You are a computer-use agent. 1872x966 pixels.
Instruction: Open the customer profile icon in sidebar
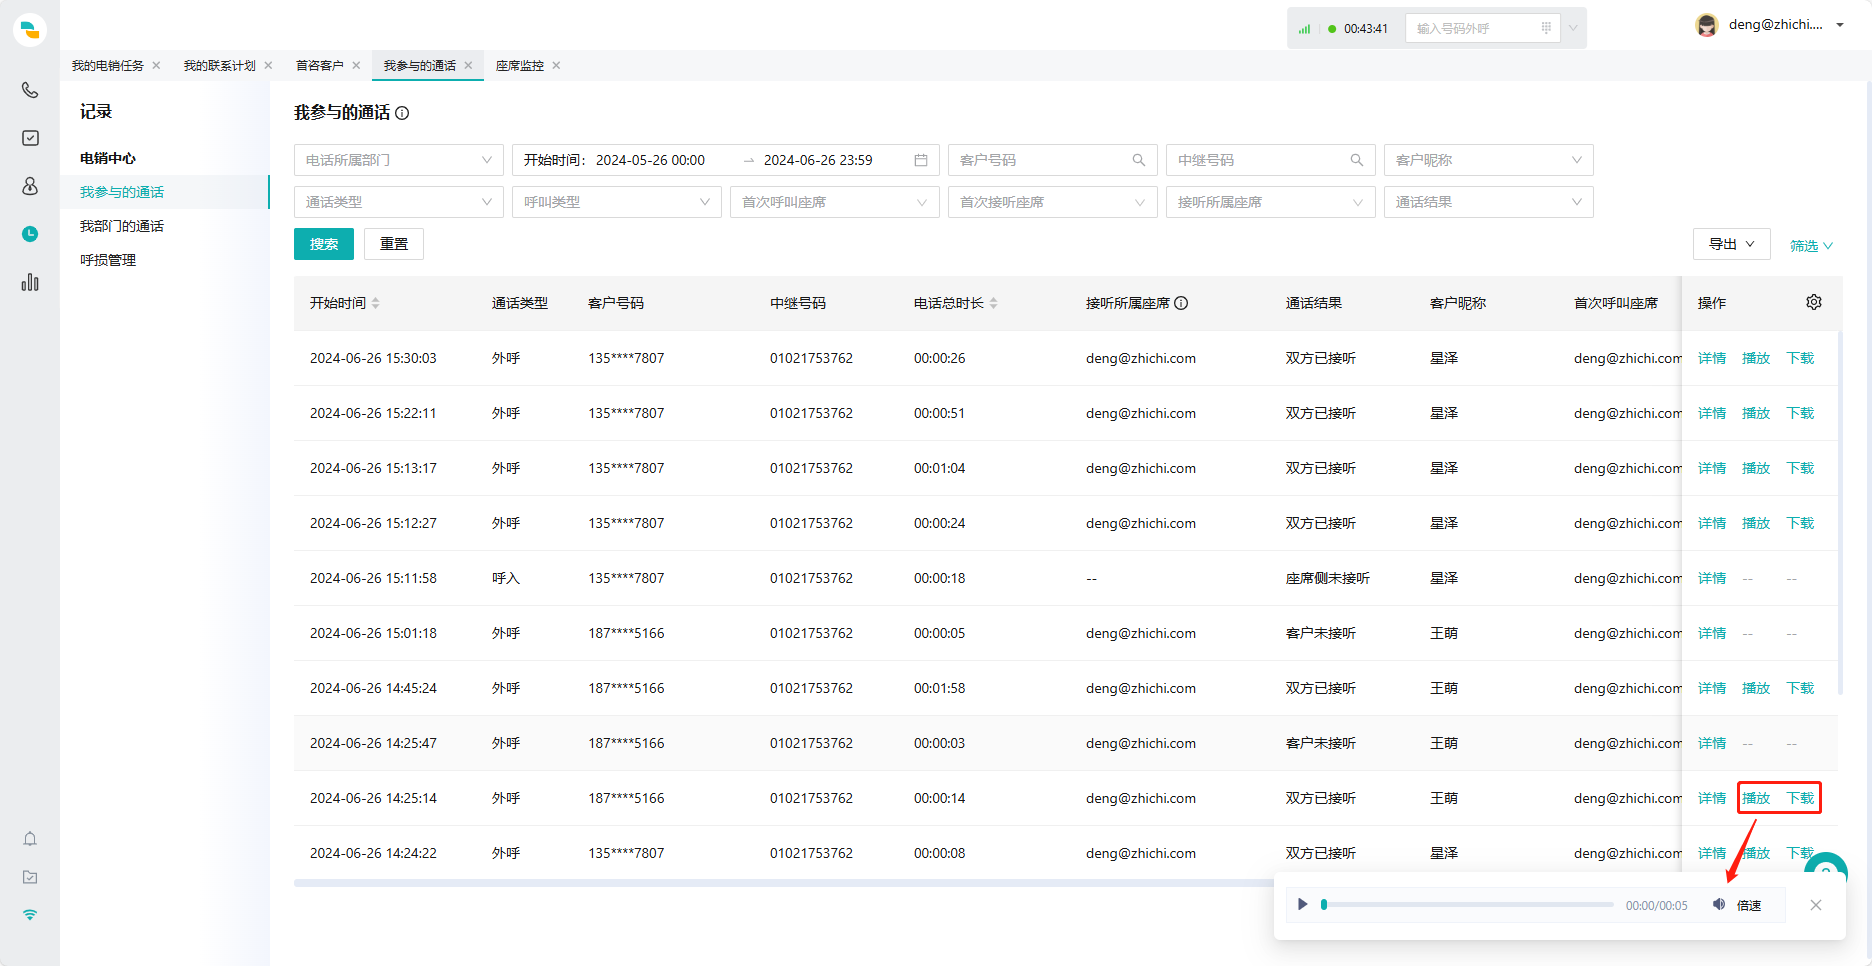click(x=30, y=186)
